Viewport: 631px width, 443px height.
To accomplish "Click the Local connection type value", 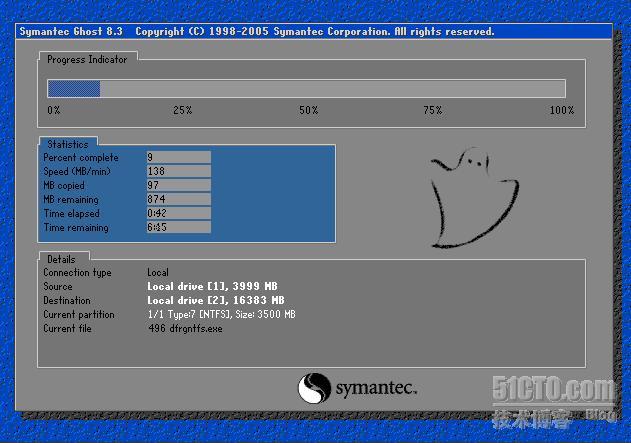I will (158, 272).
